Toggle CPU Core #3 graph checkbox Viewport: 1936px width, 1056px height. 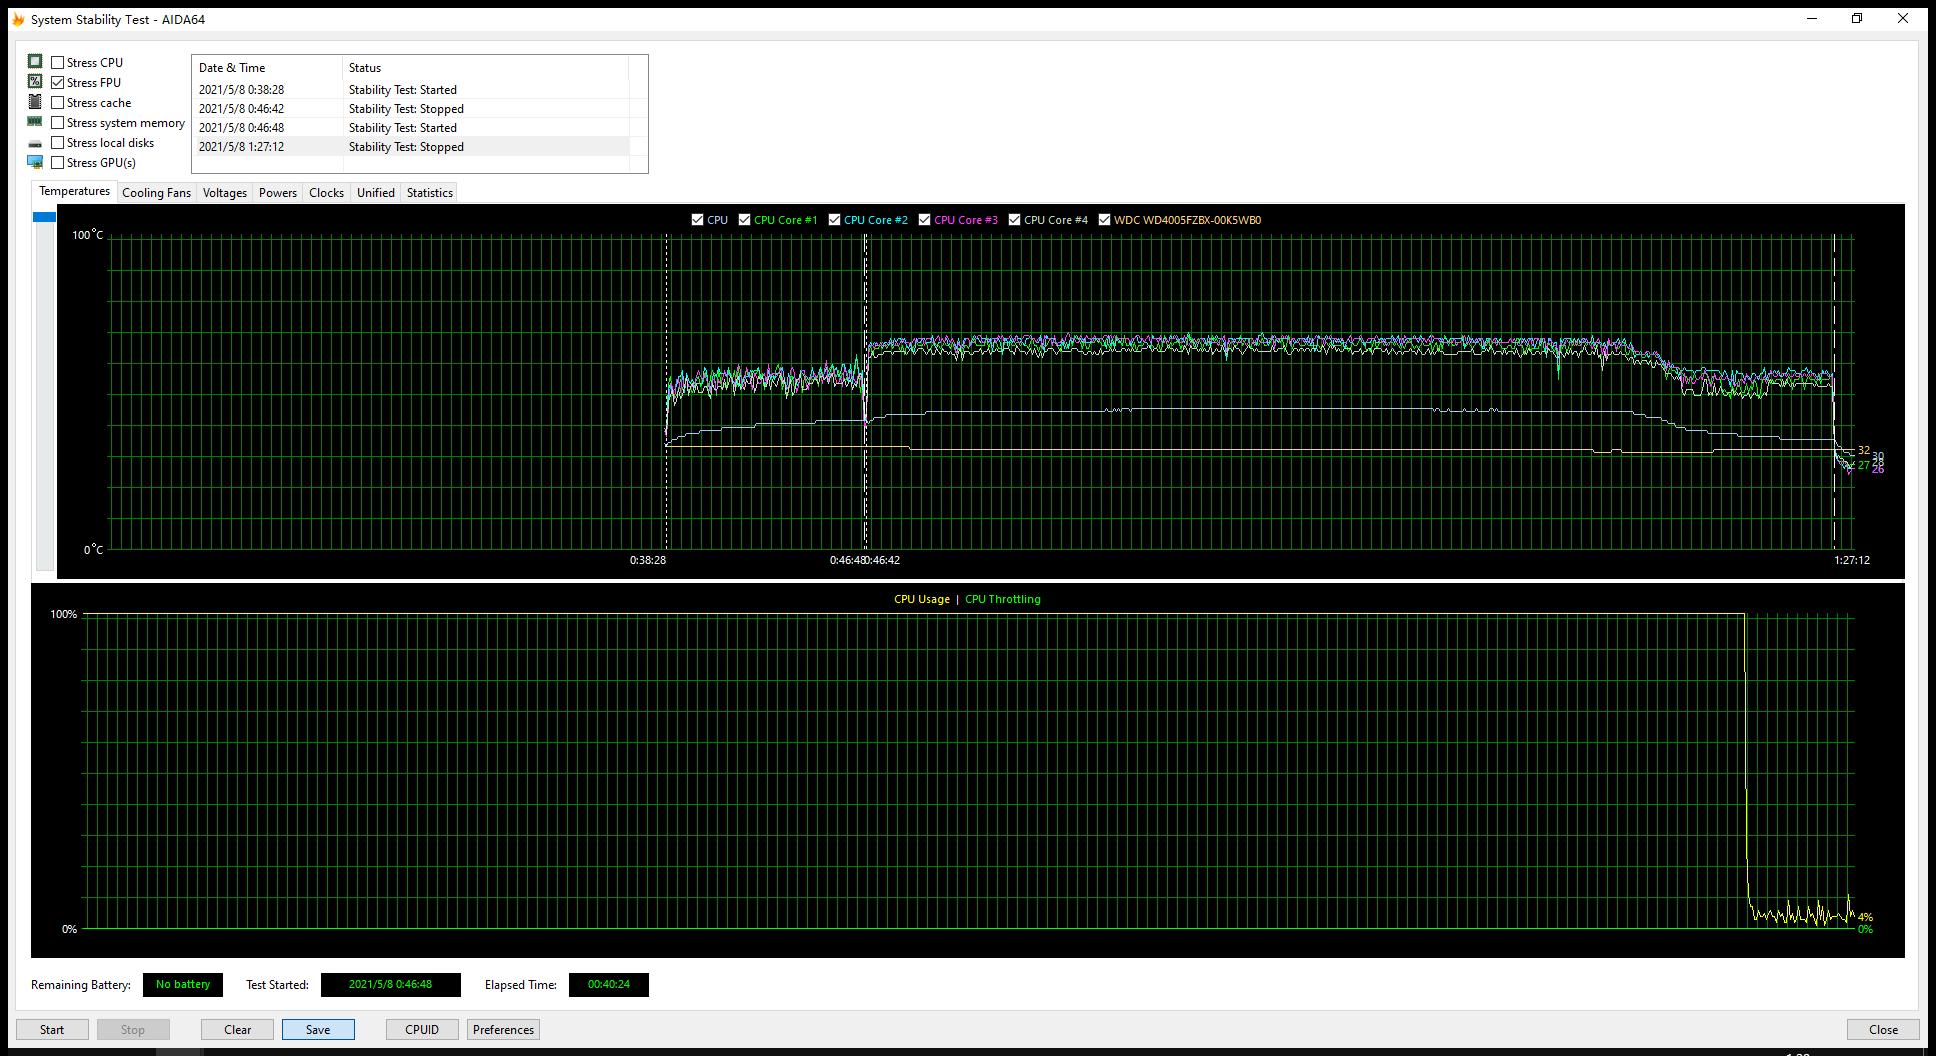pos(924,220)
